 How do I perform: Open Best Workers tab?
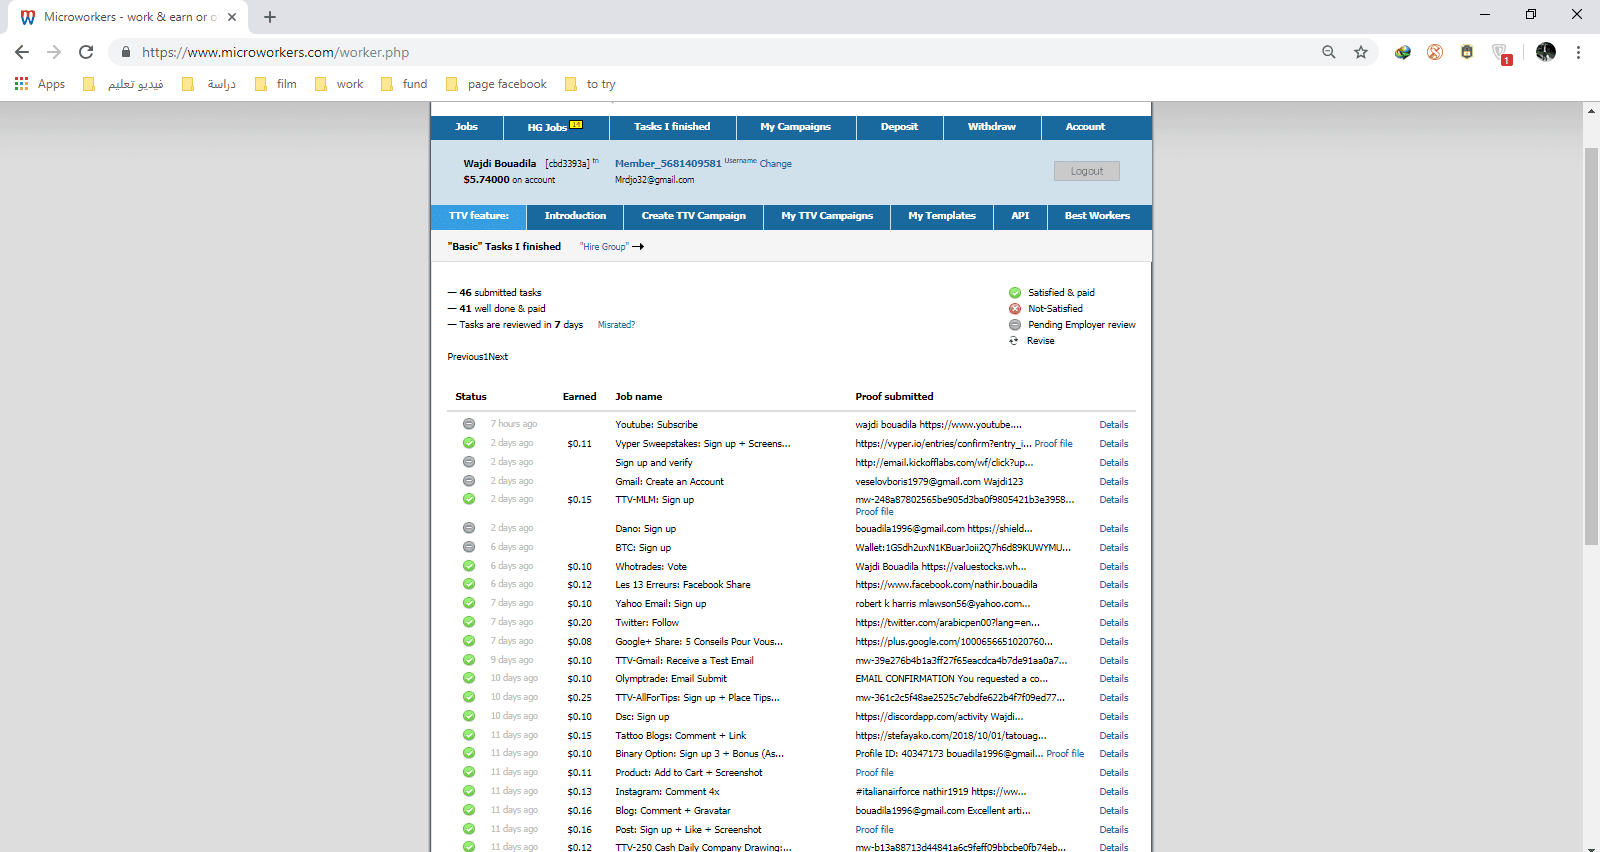[1097, 216]
